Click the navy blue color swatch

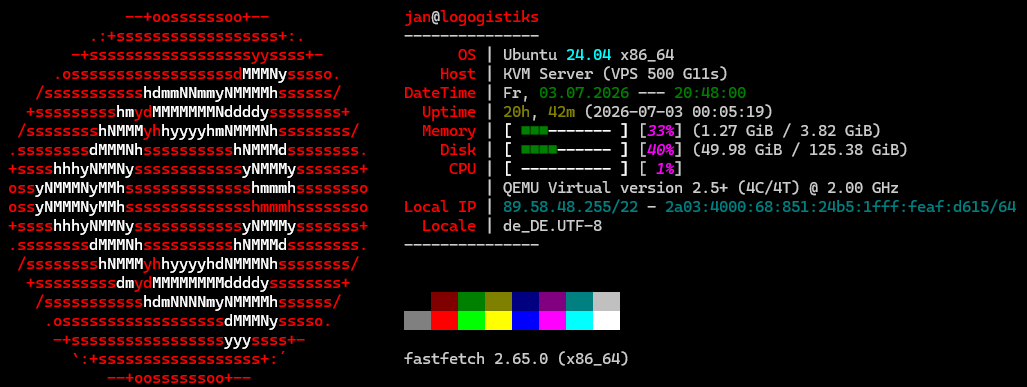tap(525, 301)
